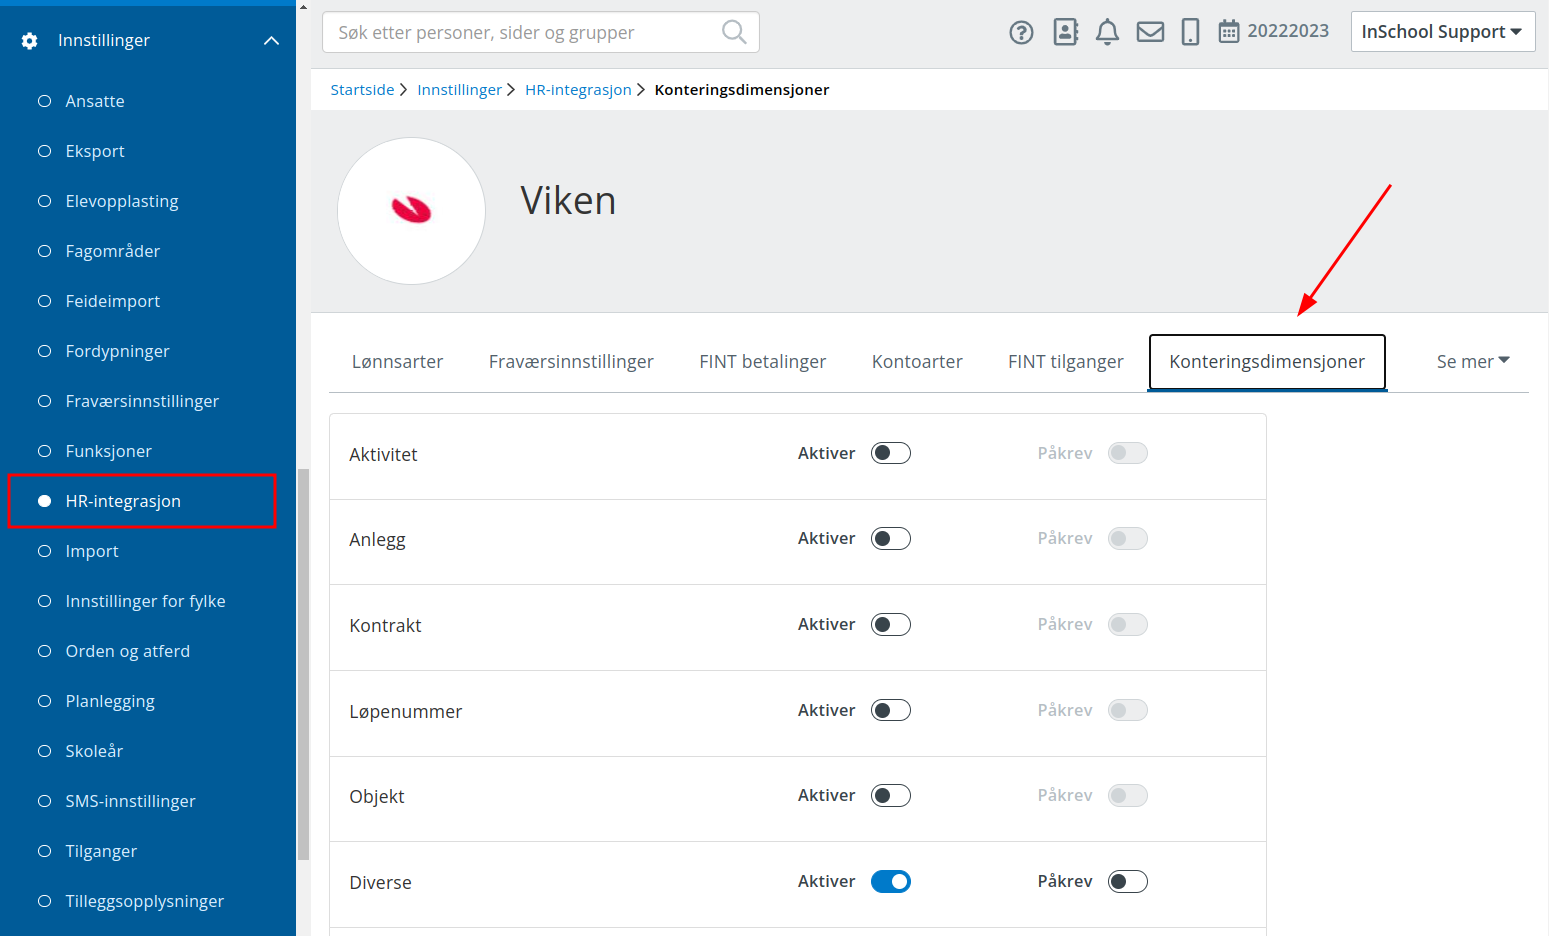Collapse the Innstillinger sidebar section chevron
This screenshot has width=1549, height=936.
[x=271, y=41]
